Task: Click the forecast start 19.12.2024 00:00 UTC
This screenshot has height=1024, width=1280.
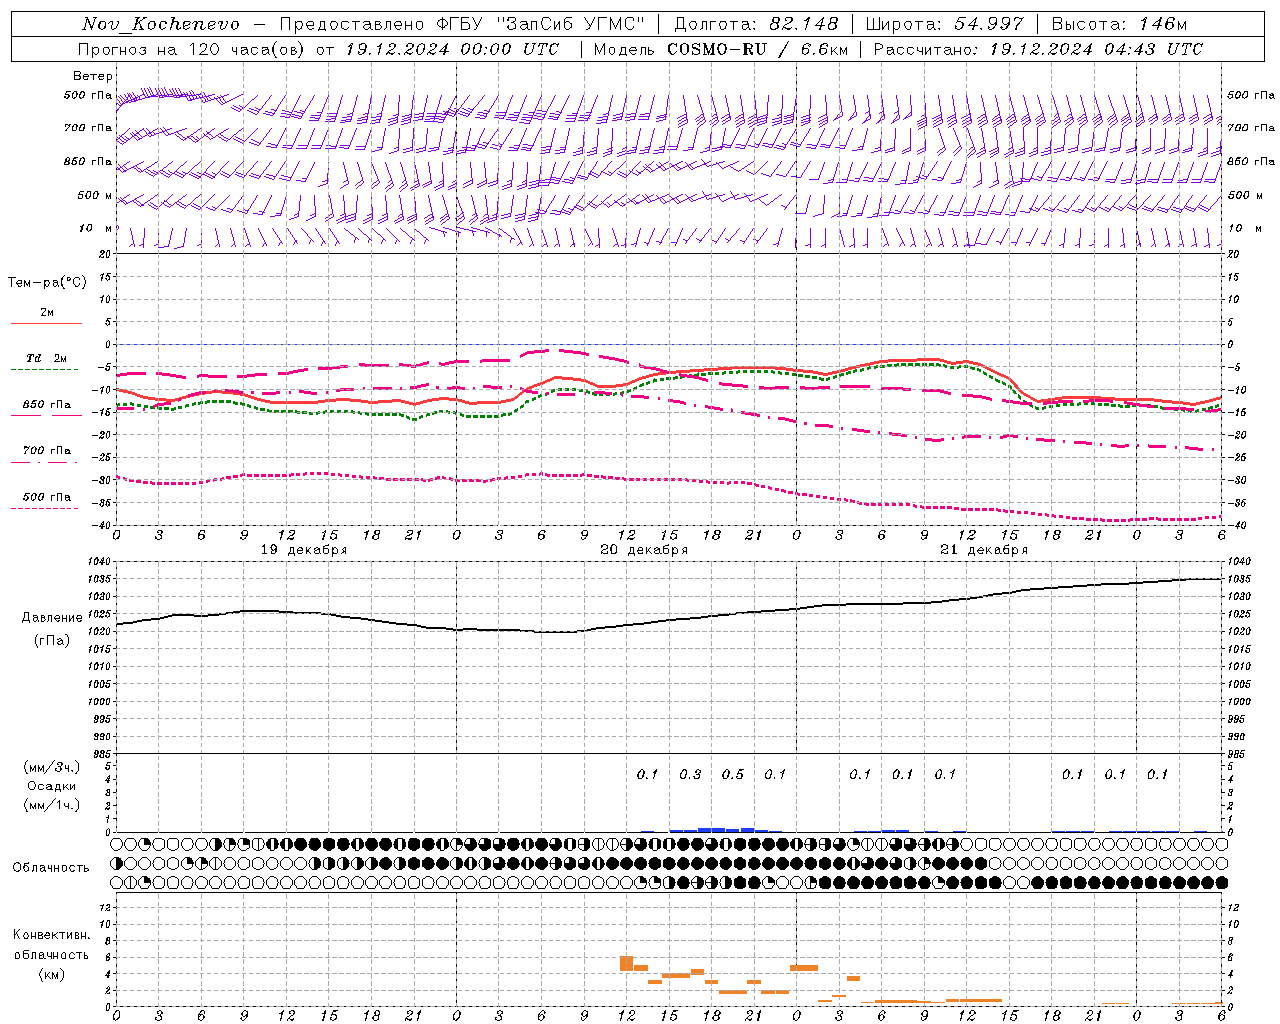Action: 452,49
